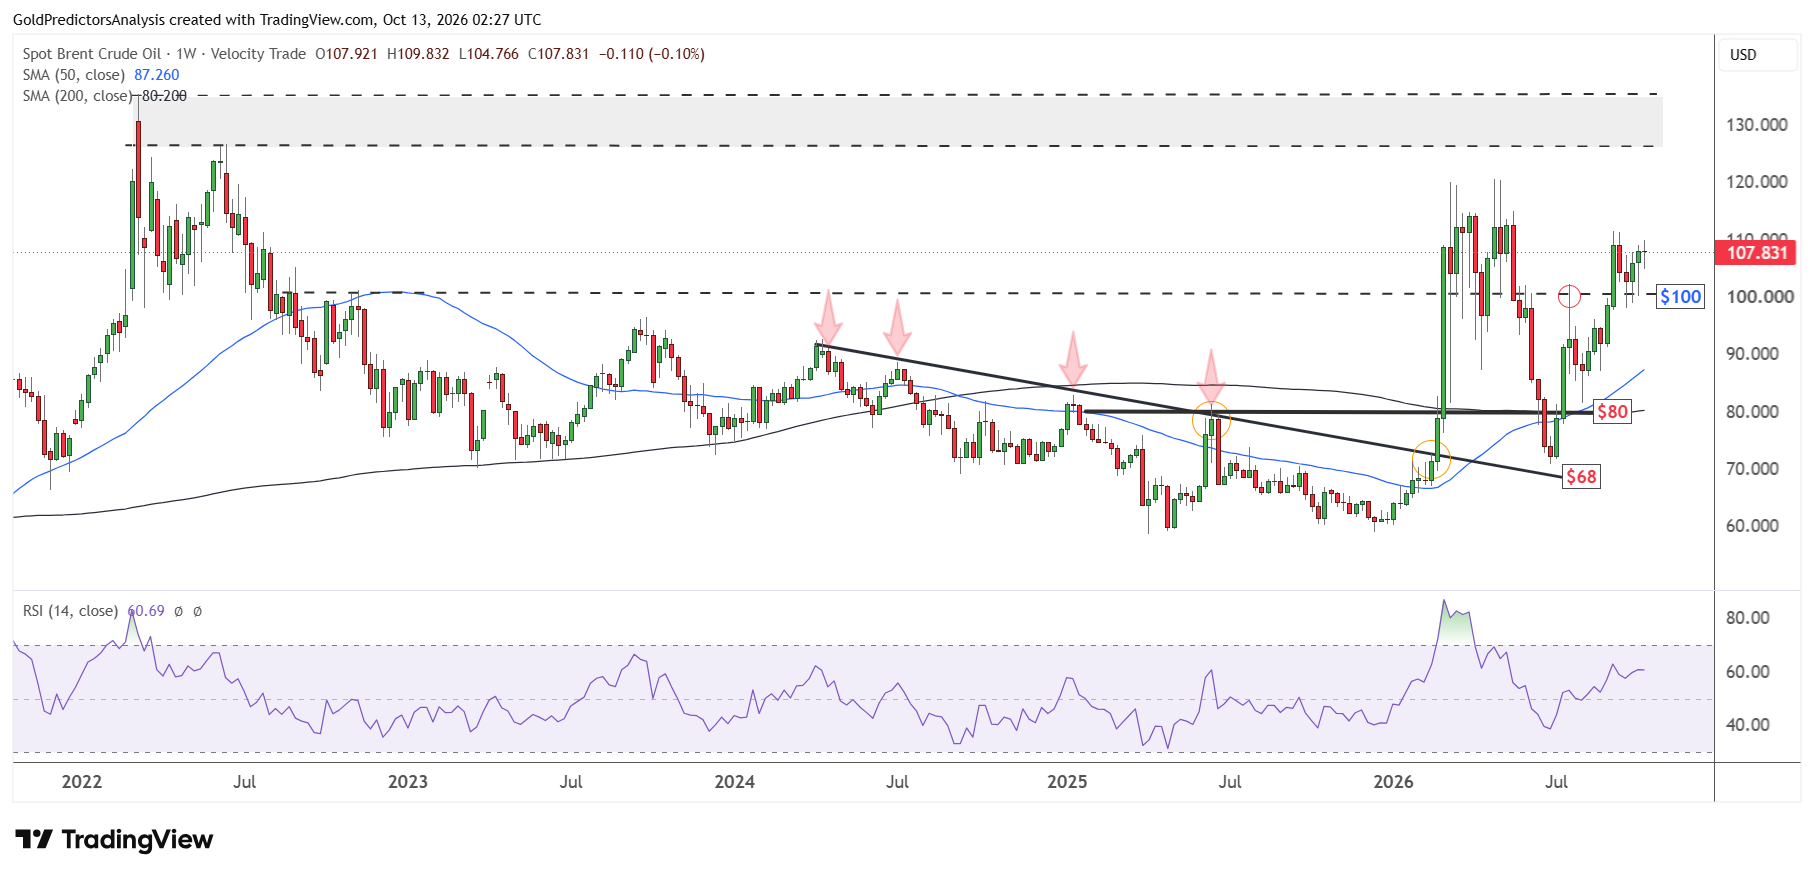Select the Spot Brent Crude Oil title

(x=92, y=54)
